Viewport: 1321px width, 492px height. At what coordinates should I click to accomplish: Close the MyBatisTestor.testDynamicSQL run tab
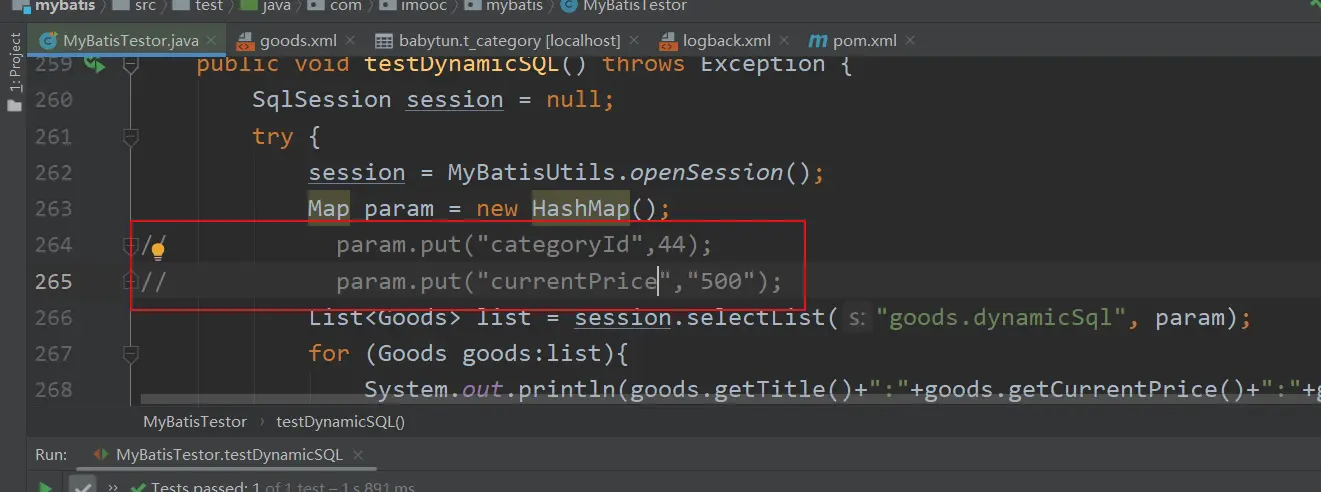[357, 455]
